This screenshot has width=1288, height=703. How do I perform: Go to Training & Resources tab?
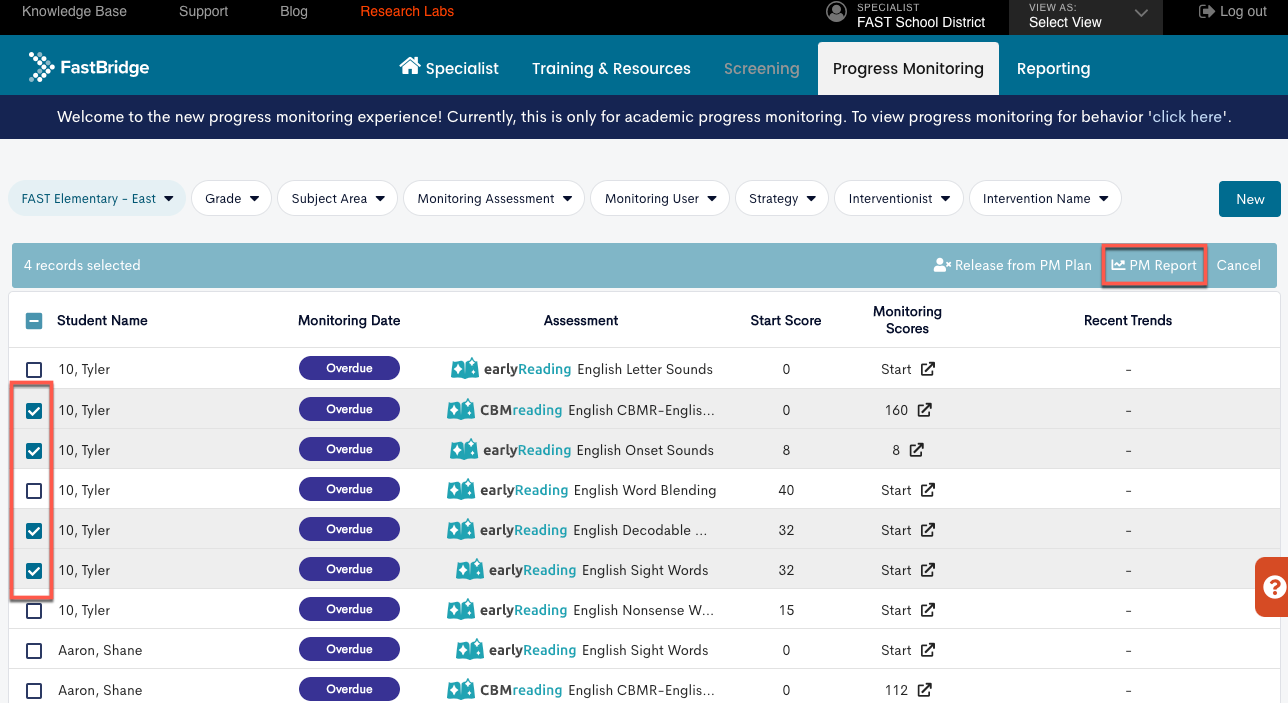[x=611, y=68]
